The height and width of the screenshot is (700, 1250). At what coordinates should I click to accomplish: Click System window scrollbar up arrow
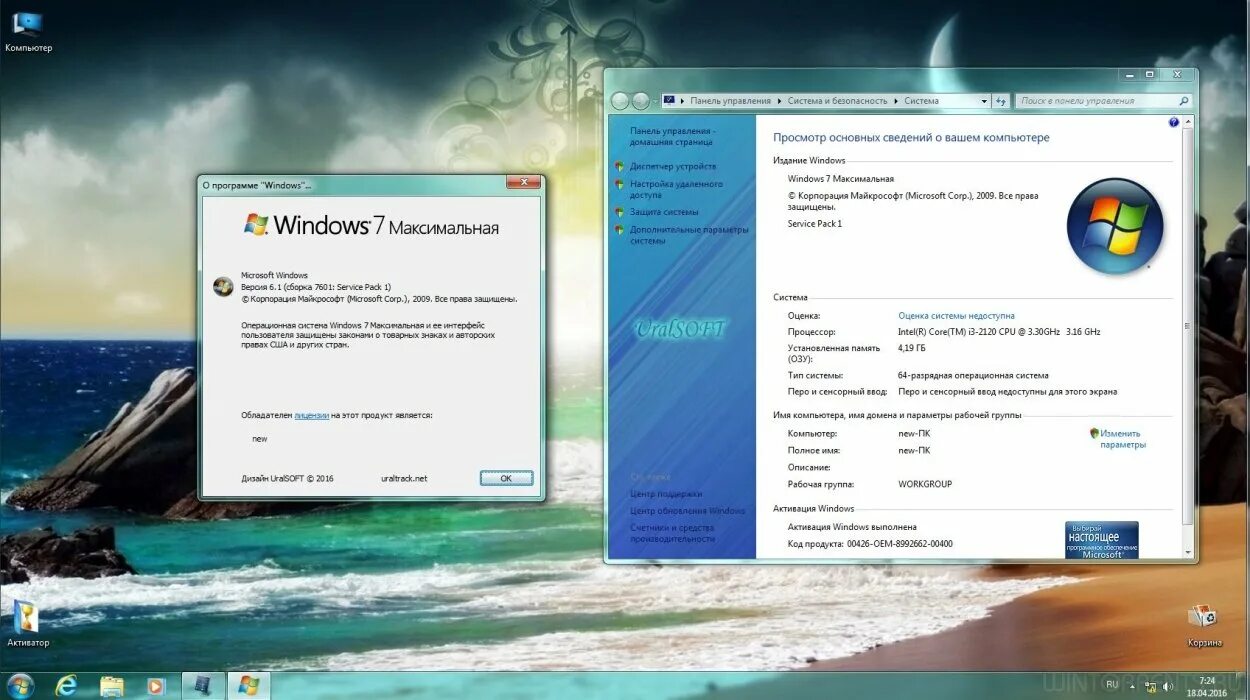click(x=1188, y=122)
